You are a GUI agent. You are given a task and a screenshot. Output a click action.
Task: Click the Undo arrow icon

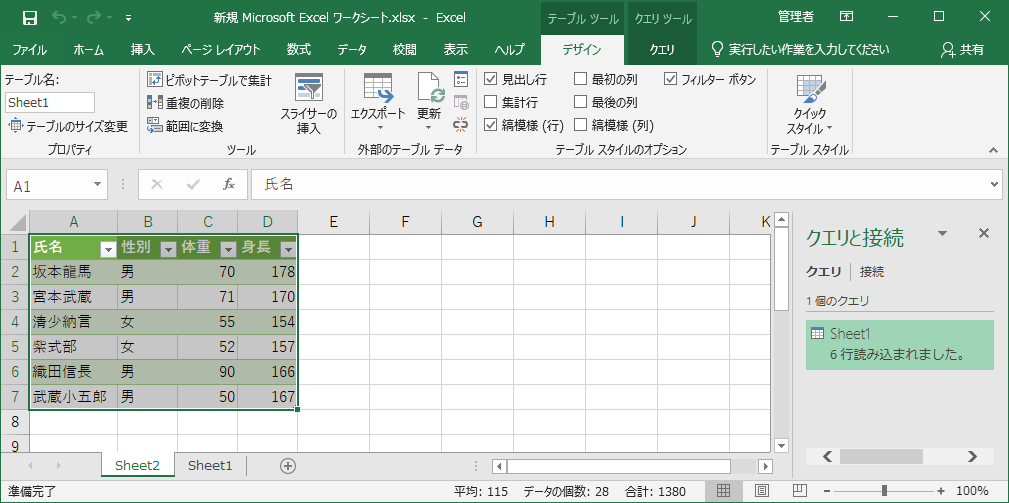pyautogui.click(x=59, y=17)
